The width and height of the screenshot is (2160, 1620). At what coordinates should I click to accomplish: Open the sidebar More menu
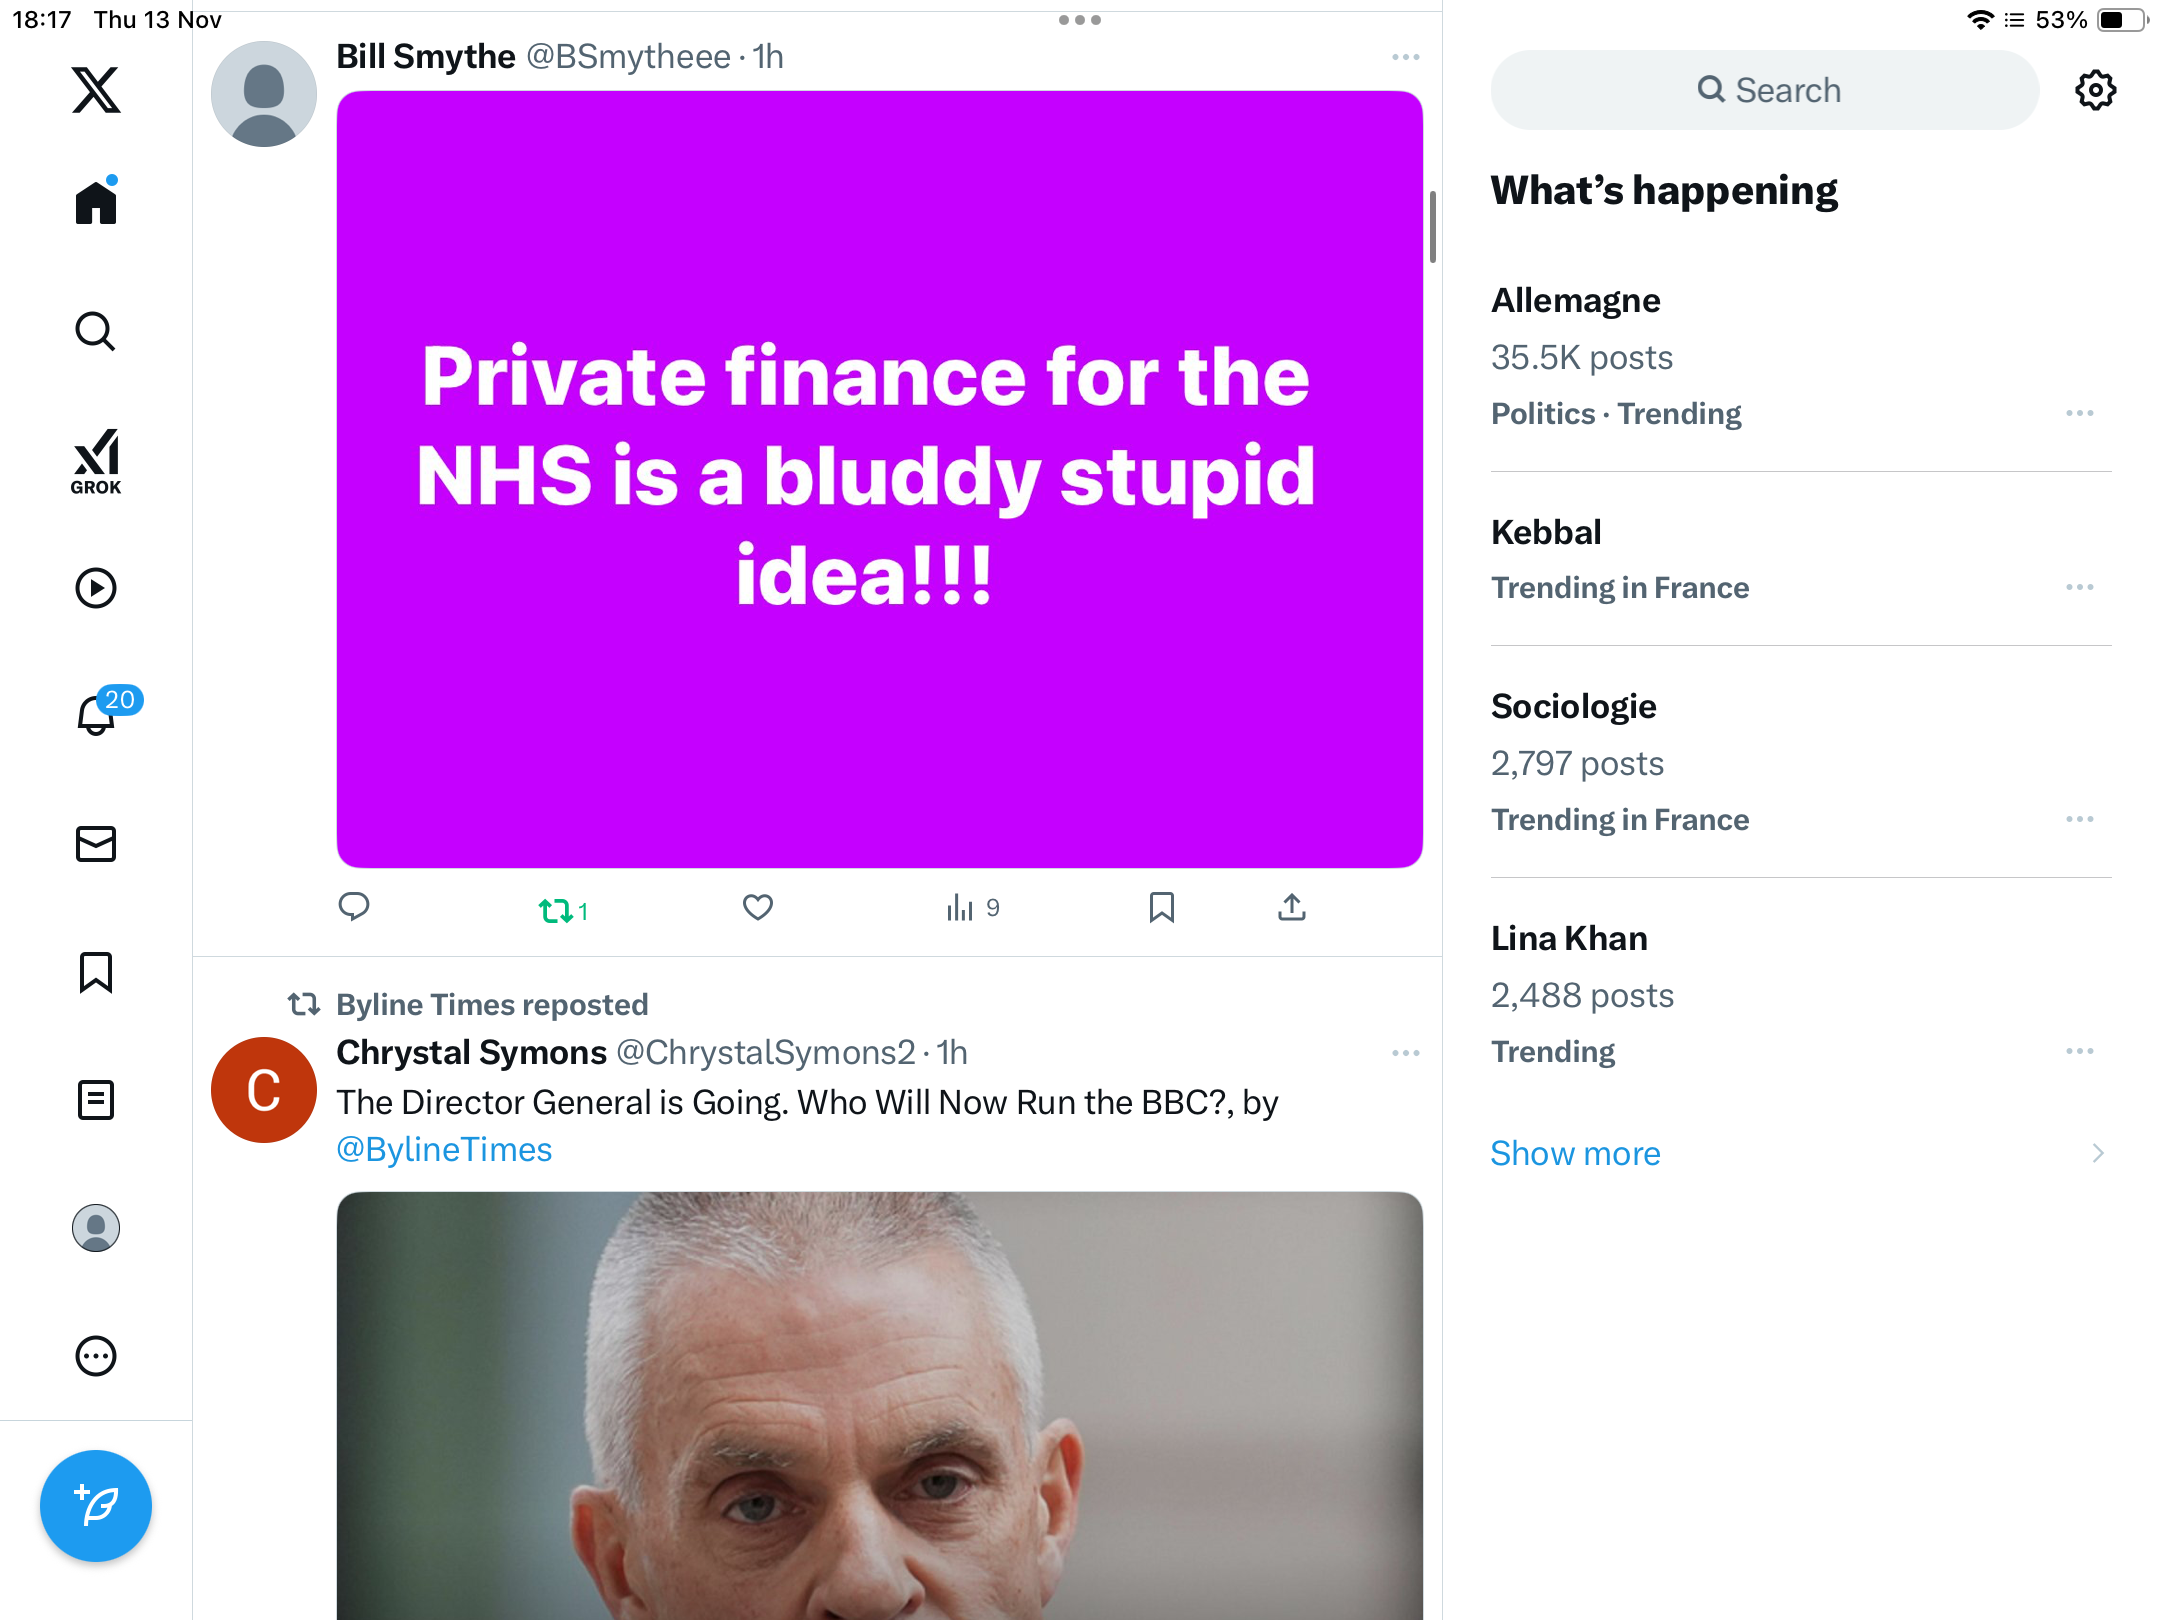coord(96,1356)
